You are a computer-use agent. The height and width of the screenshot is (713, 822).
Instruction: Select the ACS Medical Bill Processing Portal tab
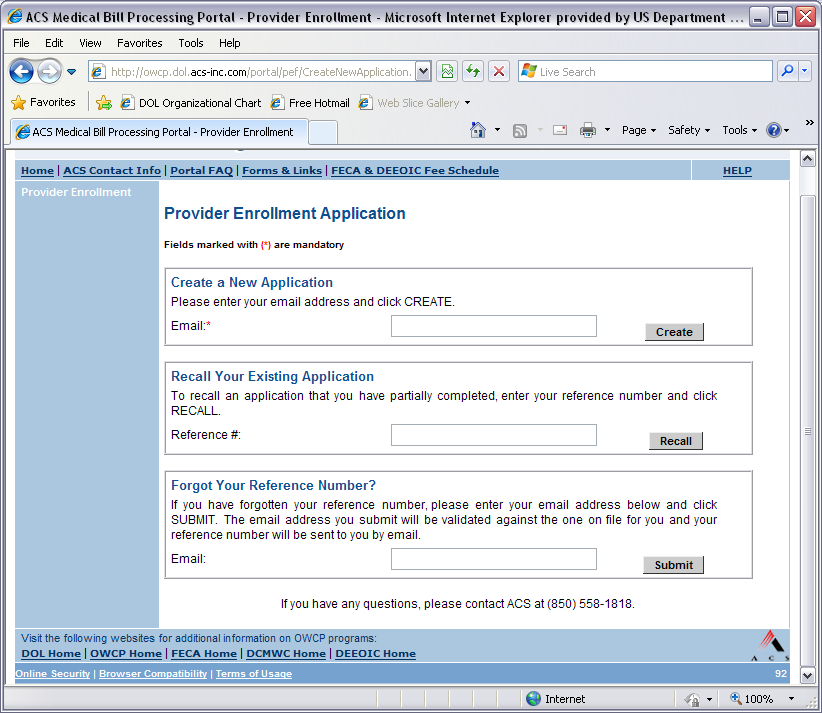pyautogui.click(x=159, y=132)
